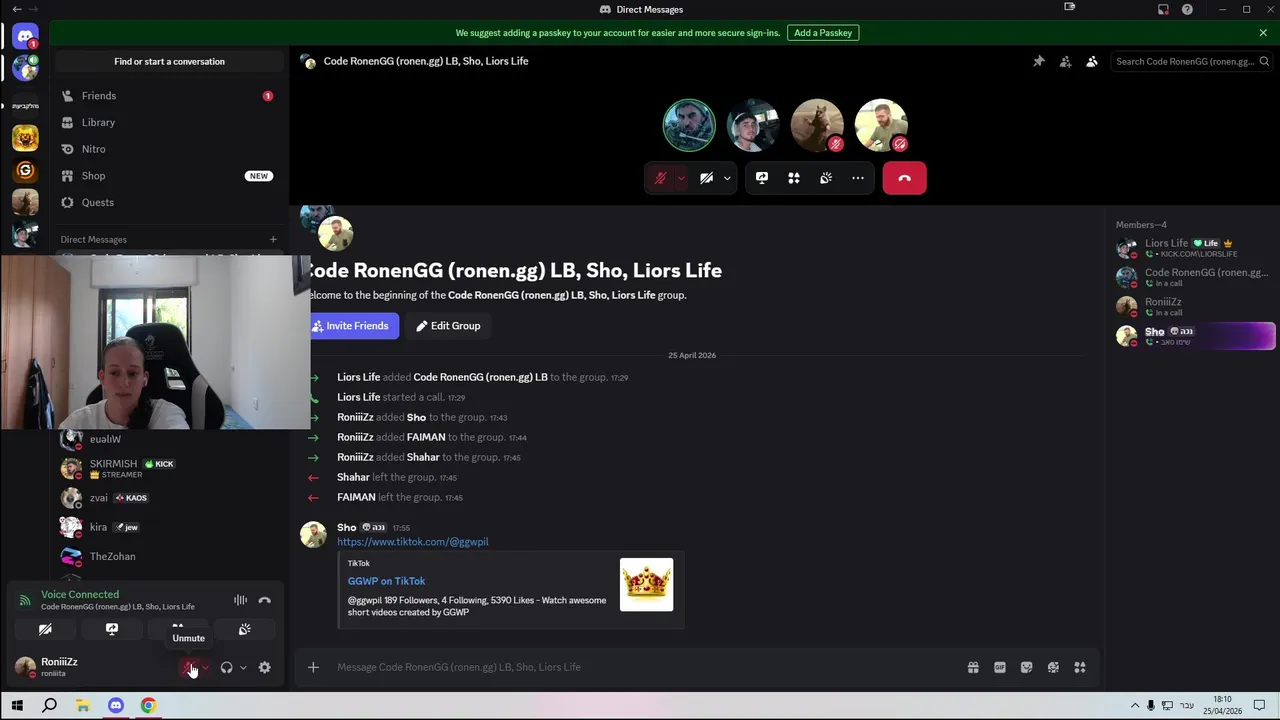This screenshot has width=1280, height=720.
Task: Dismiss the passkey suggestion banner
Action: coord(1263,32)
